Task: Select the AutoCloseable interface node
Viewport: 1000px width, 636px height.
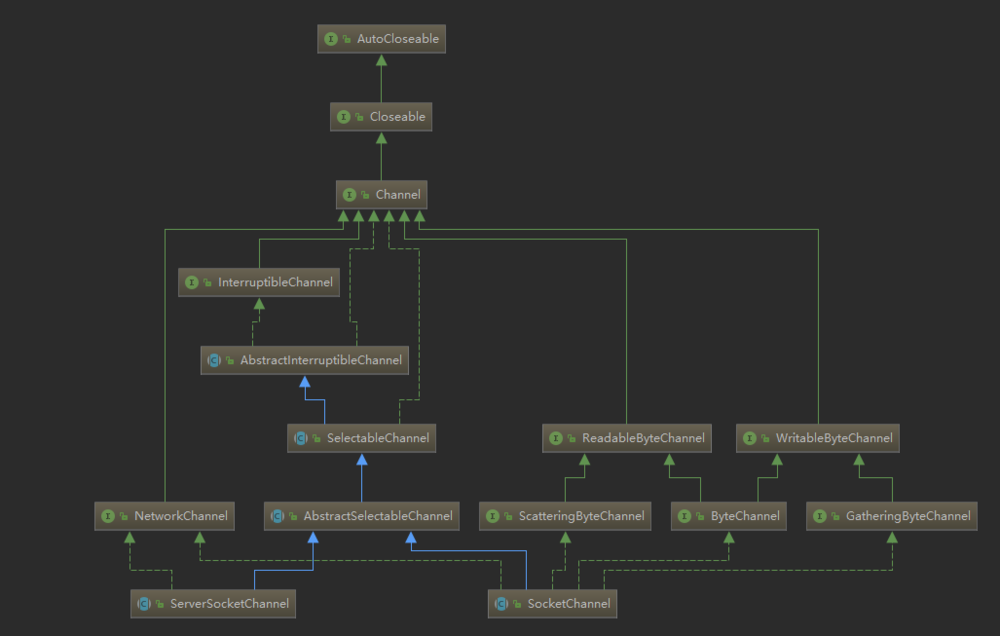Action: (381, 39)
